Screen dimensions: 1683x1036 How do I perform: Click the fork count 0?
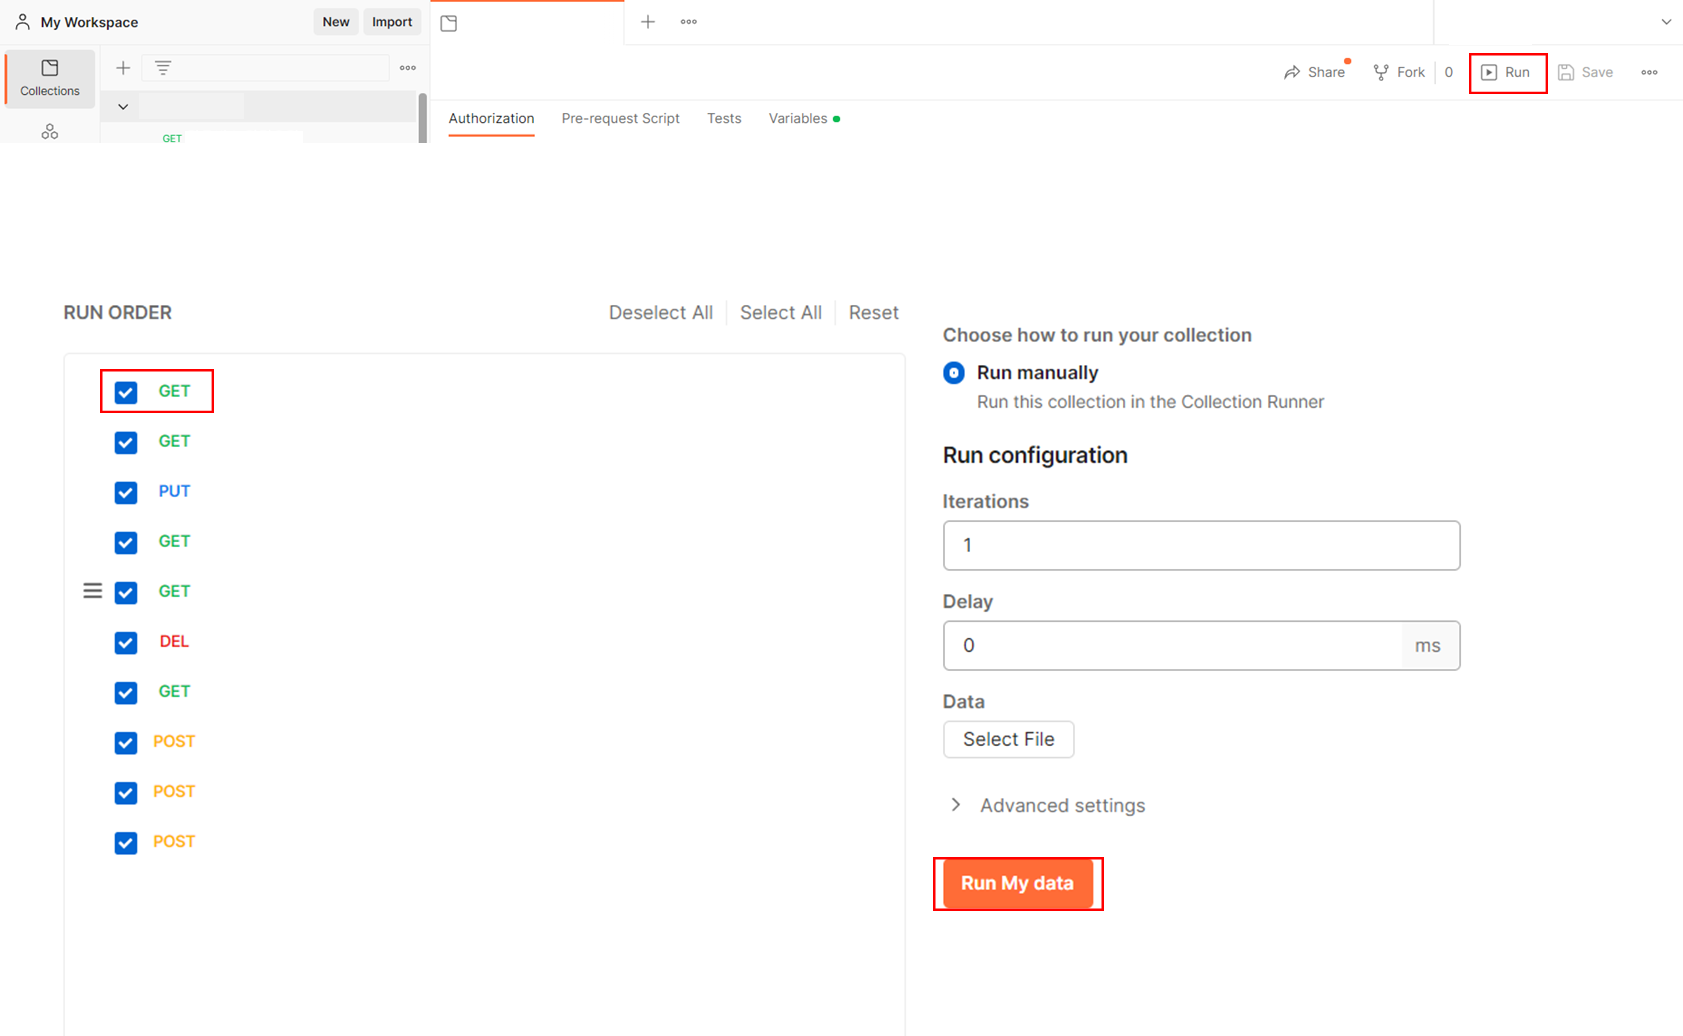coord(1448,72)
